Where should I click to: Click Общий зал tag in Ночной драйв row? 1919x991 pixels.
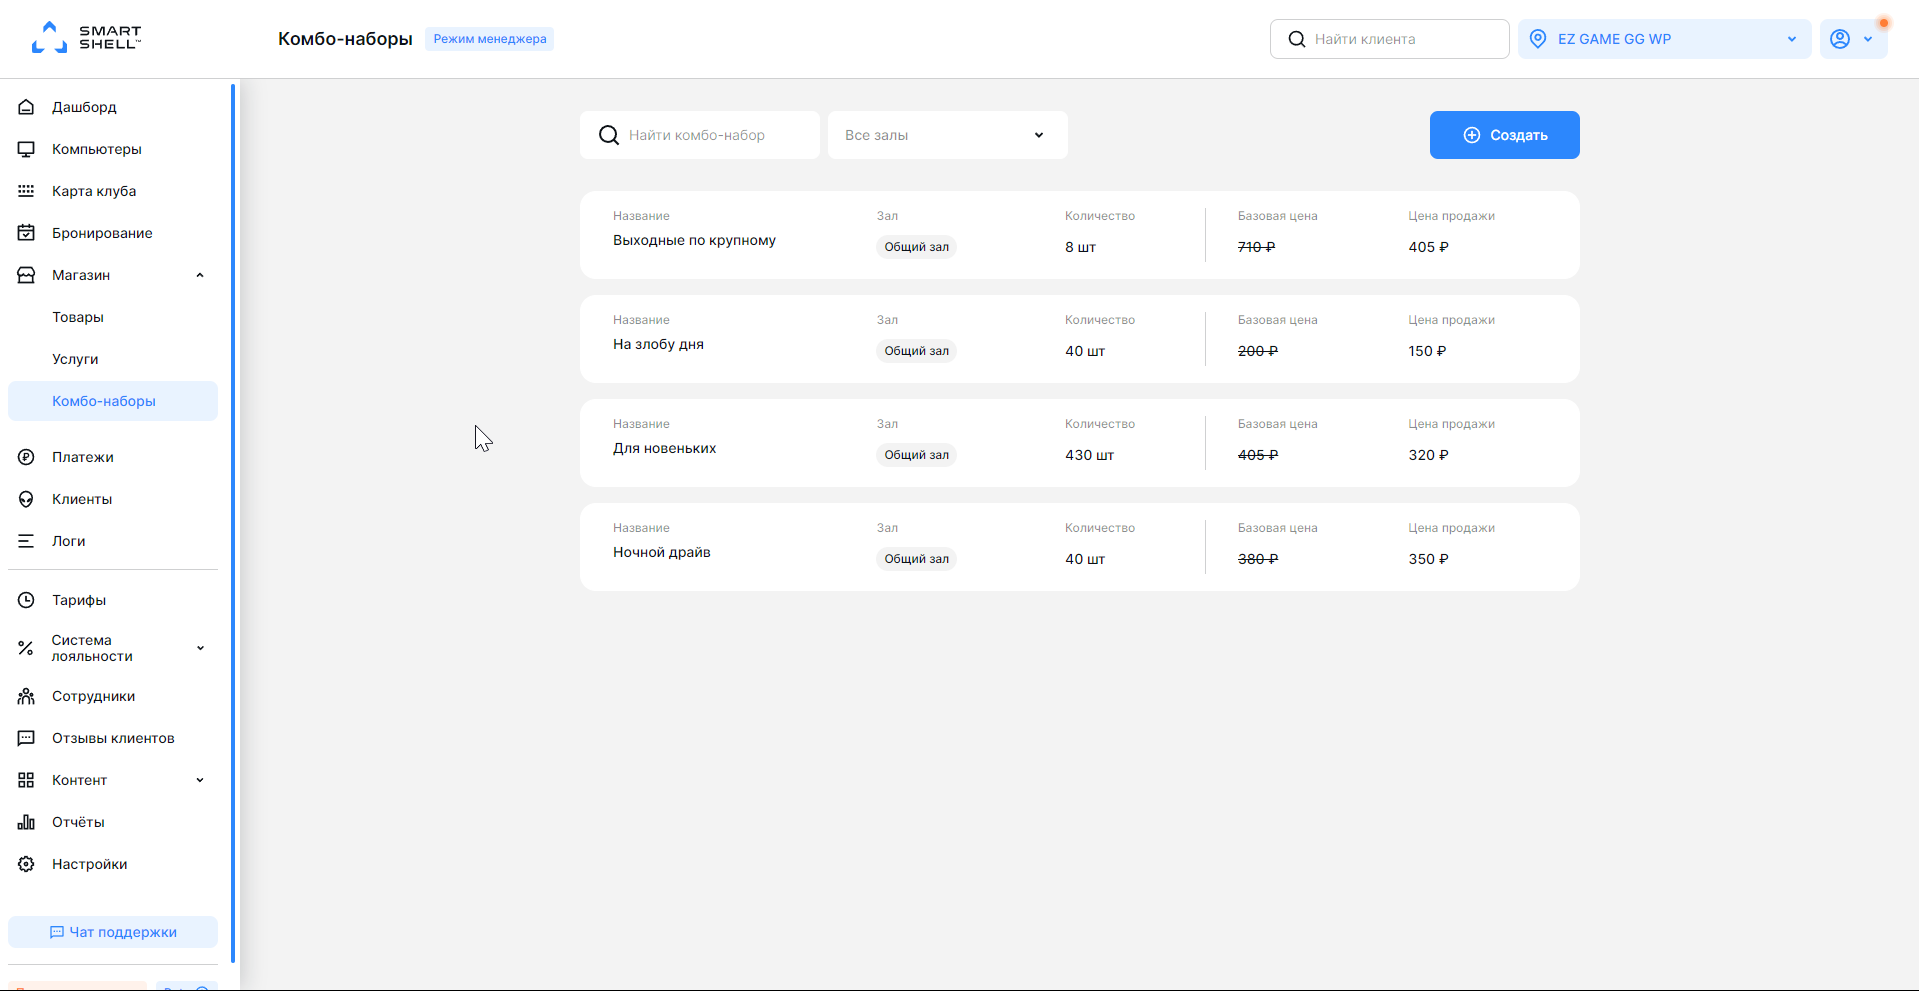coord(916,559)
